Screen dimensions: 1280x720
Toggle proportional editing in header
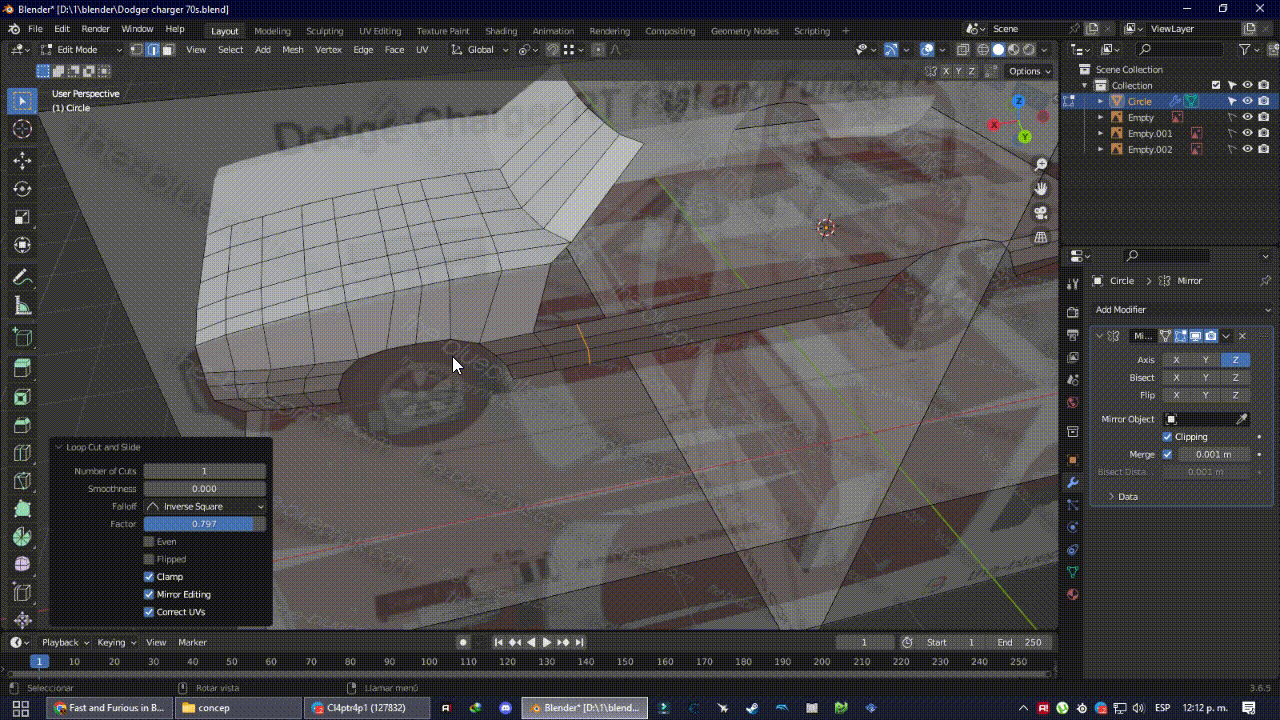(598, 49)
